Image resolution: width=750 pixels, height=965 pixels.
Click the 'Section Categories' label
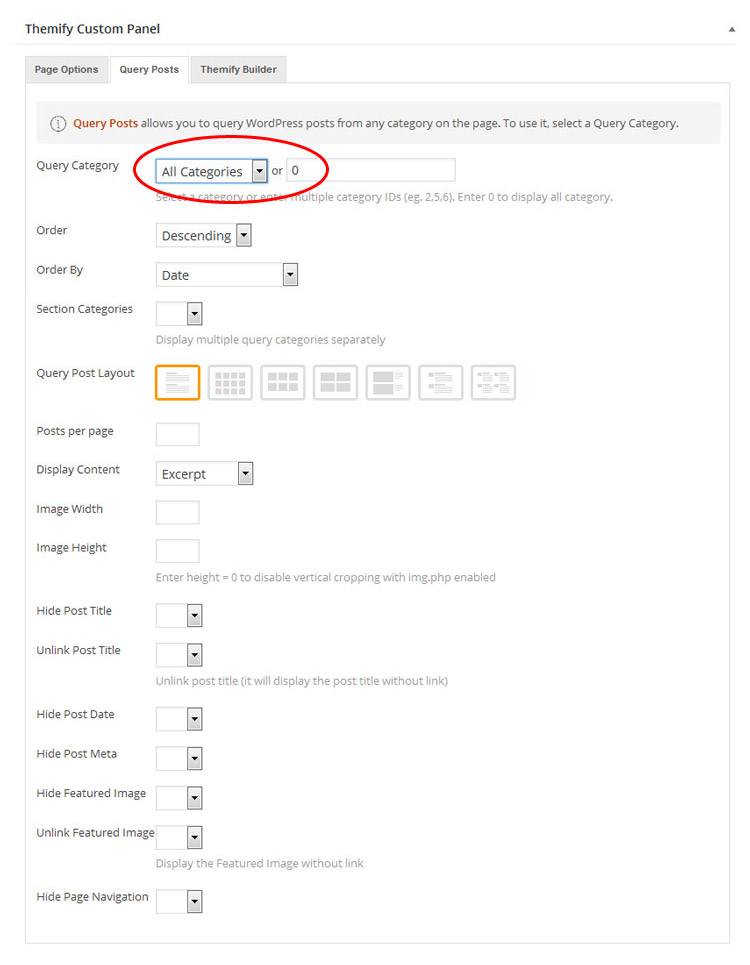(x=84, y=309)
